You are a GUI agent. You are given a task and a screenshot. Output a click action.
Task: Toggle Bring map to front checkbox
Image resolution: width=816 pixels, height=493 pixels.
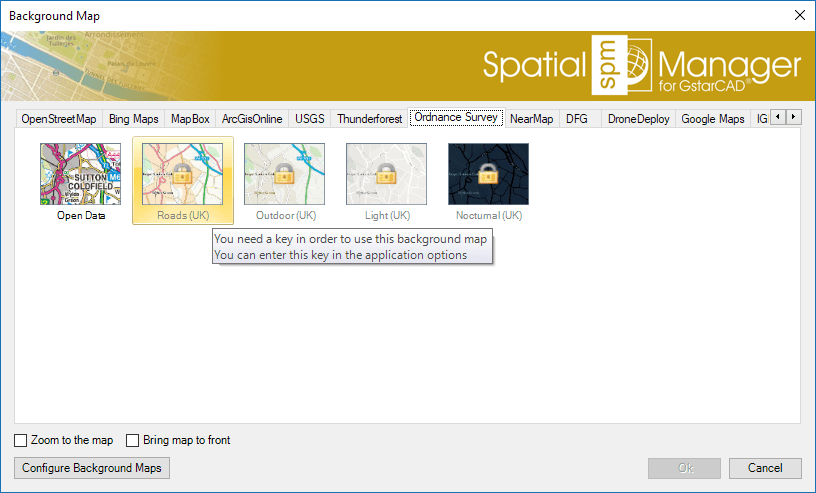[133, 440]
